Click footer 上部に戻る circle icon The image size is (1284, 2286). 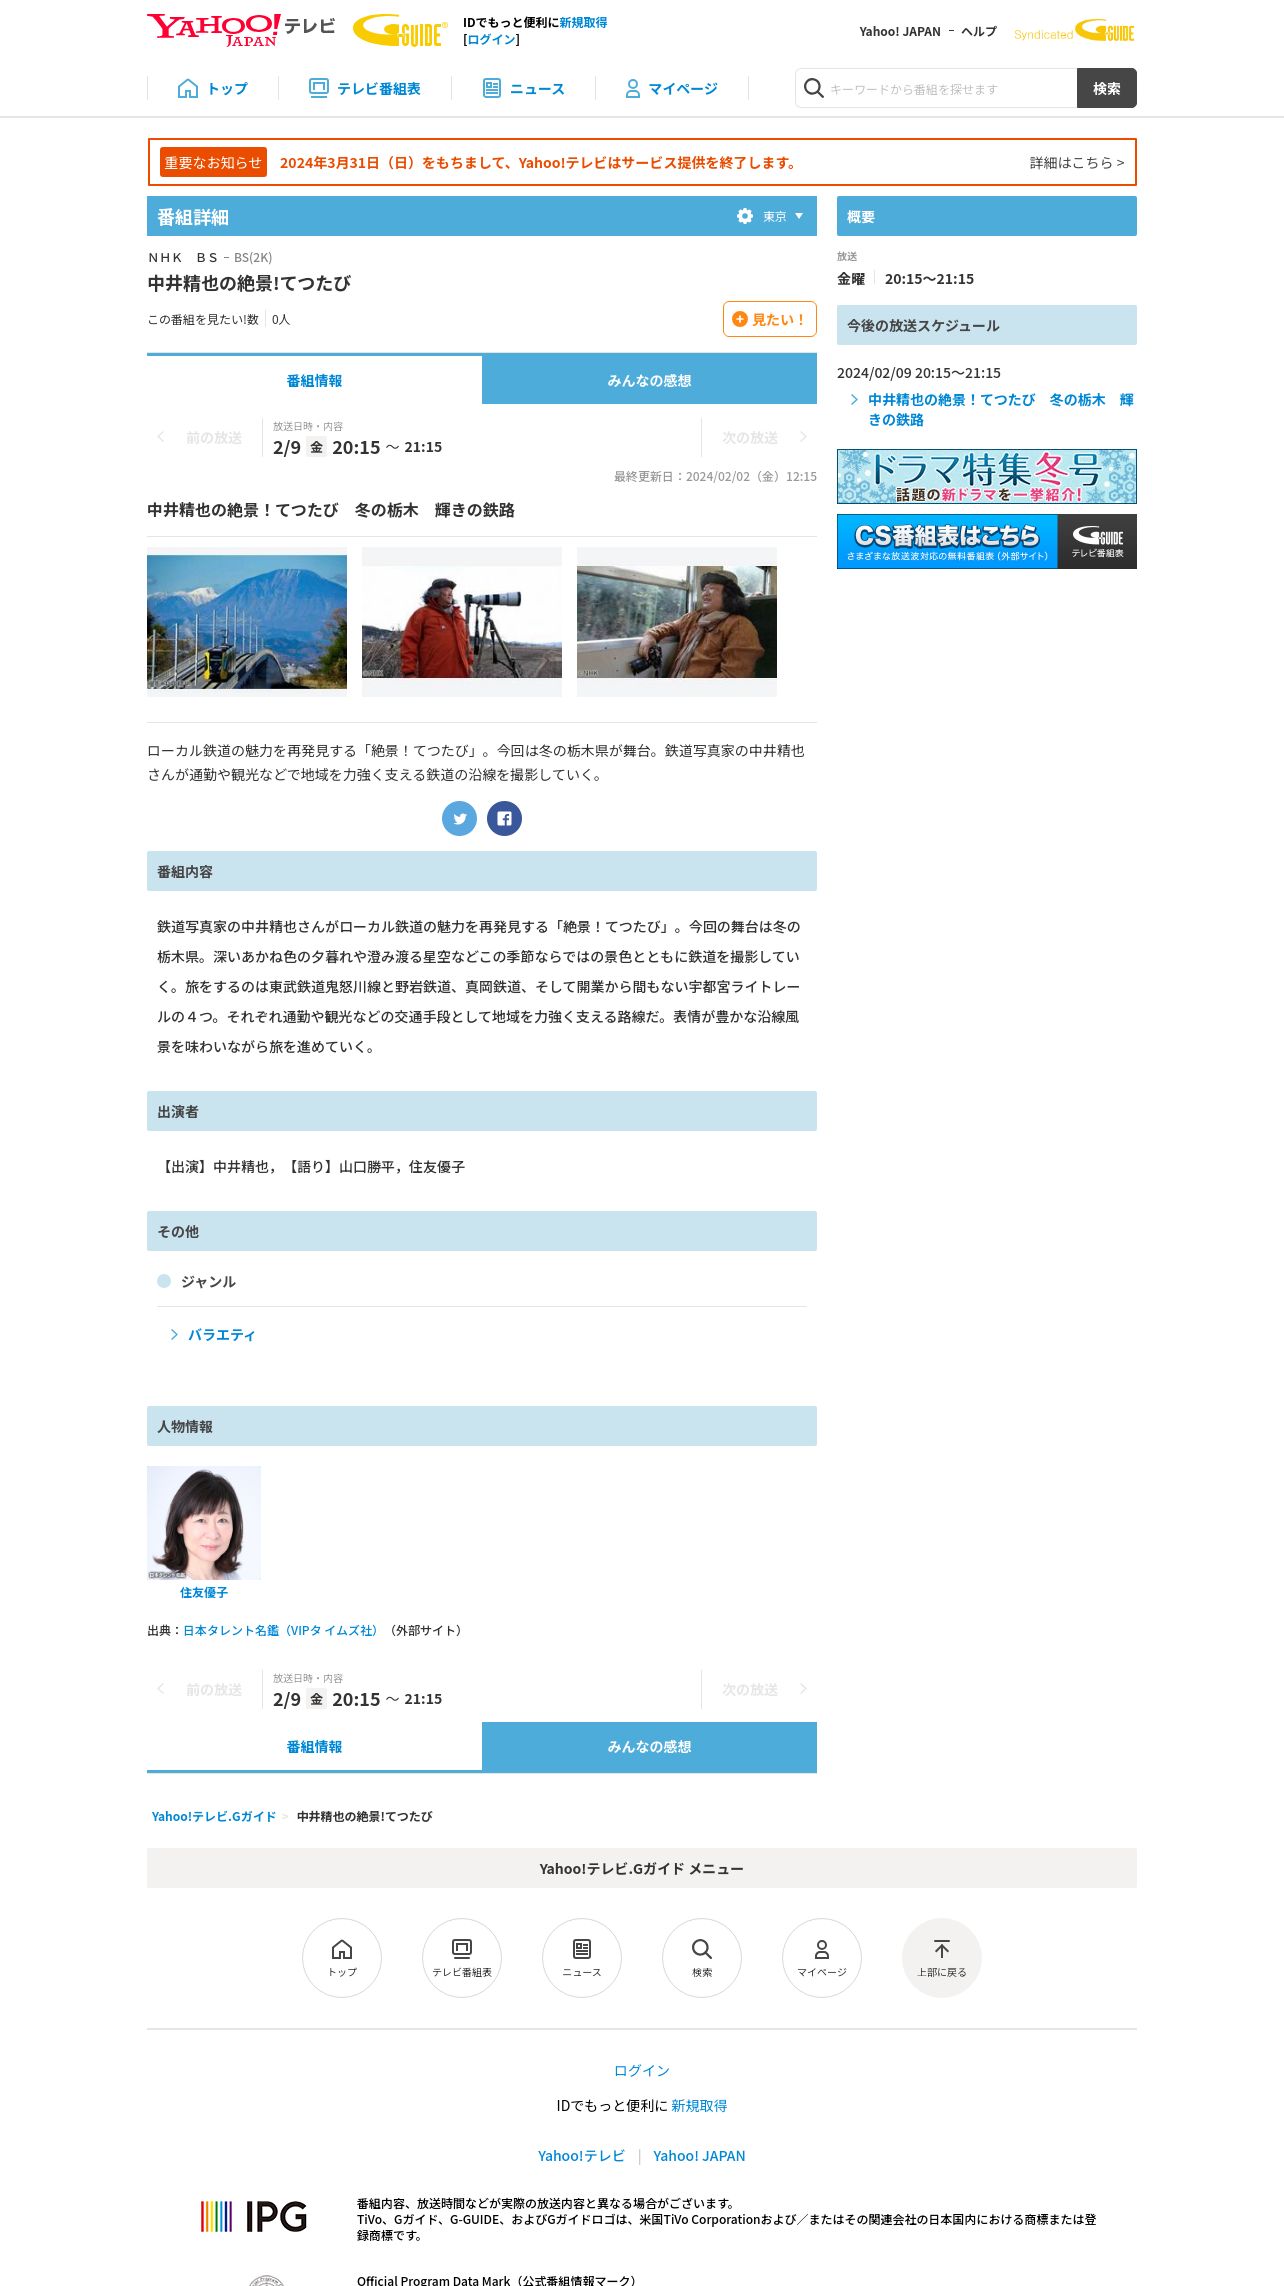[x=942, y=1958]
